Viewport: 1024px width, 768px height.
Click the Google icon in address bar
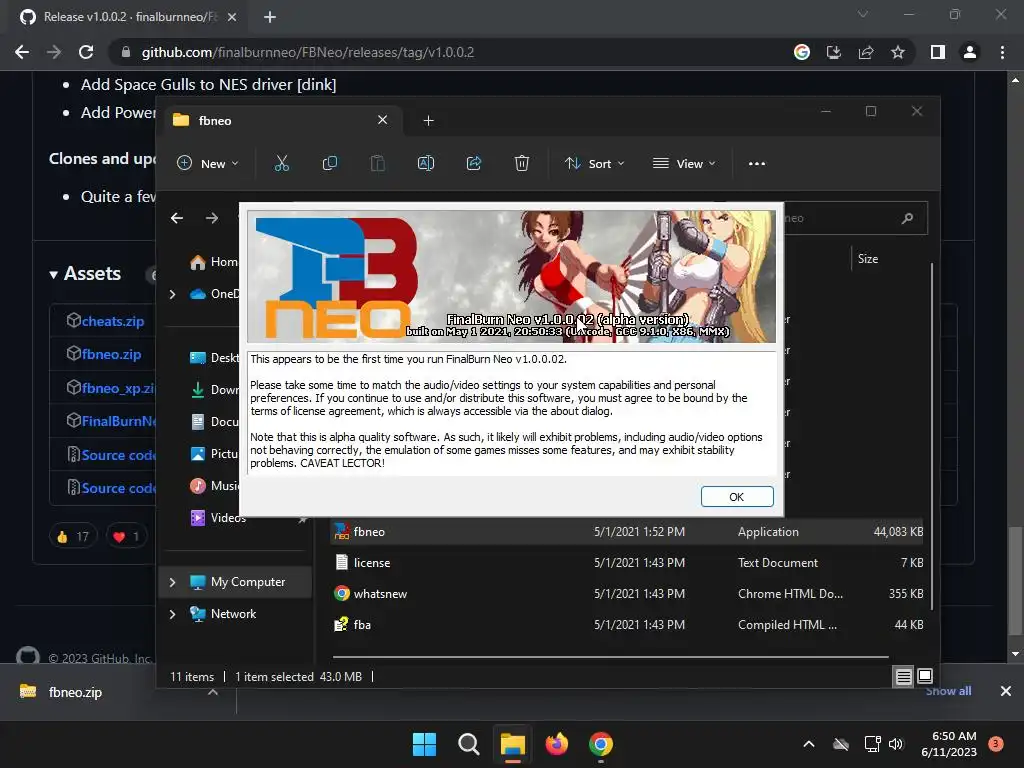pos(802,52)
